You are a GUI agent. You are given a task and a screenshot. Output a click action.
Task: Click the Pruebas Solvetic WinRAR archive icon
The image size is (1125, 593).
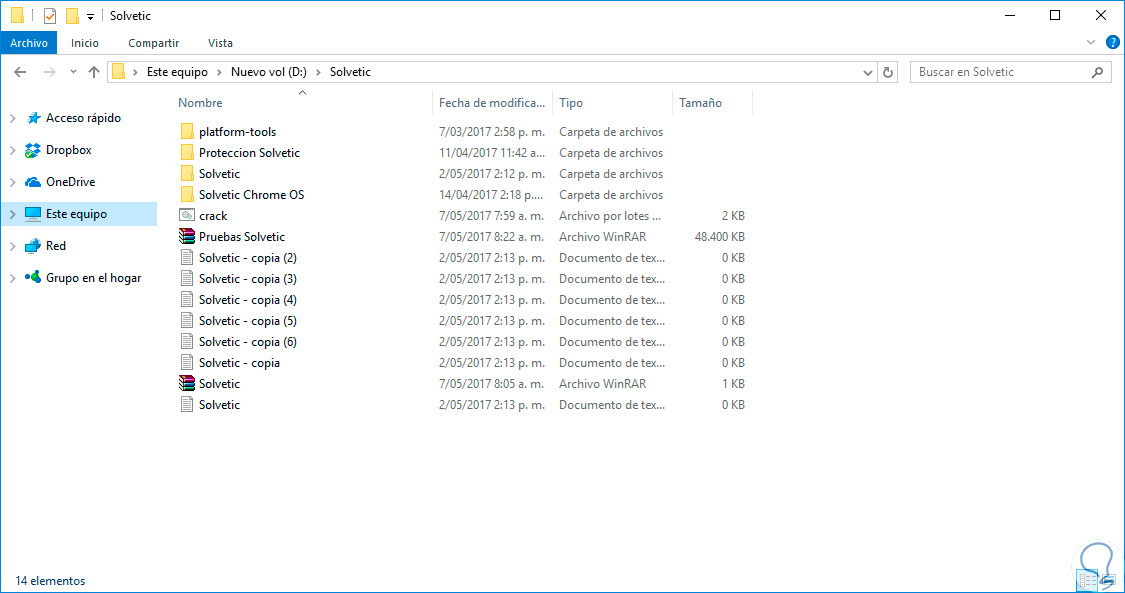click(187, 237)
